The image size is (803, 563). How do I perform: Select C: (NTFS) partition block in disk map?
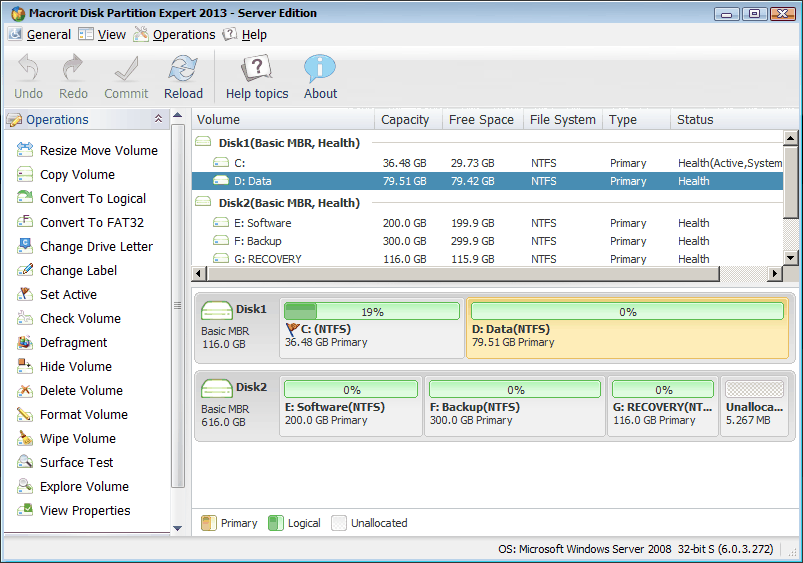(372, 328)
